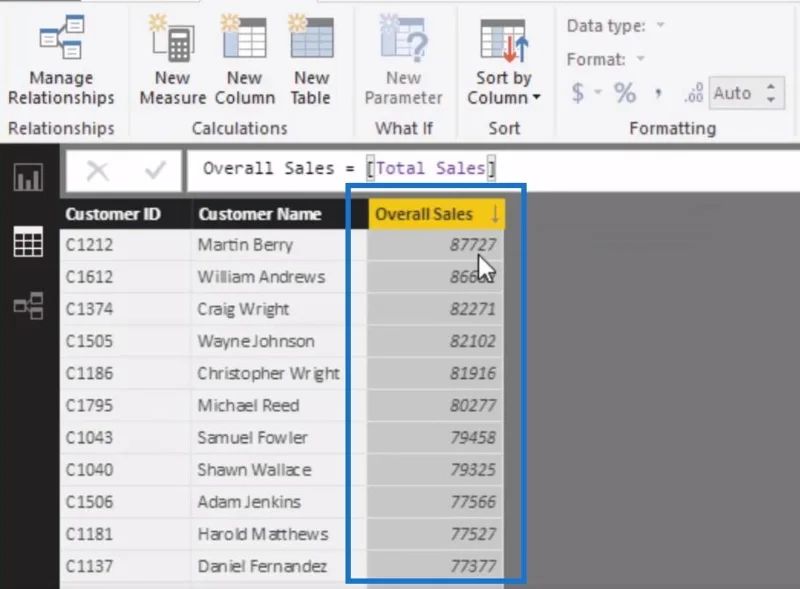Image resolution: width=800 pixels, height=589 pixels.
Task: Commit the formula with checkmark
Action: pos(155,170)
